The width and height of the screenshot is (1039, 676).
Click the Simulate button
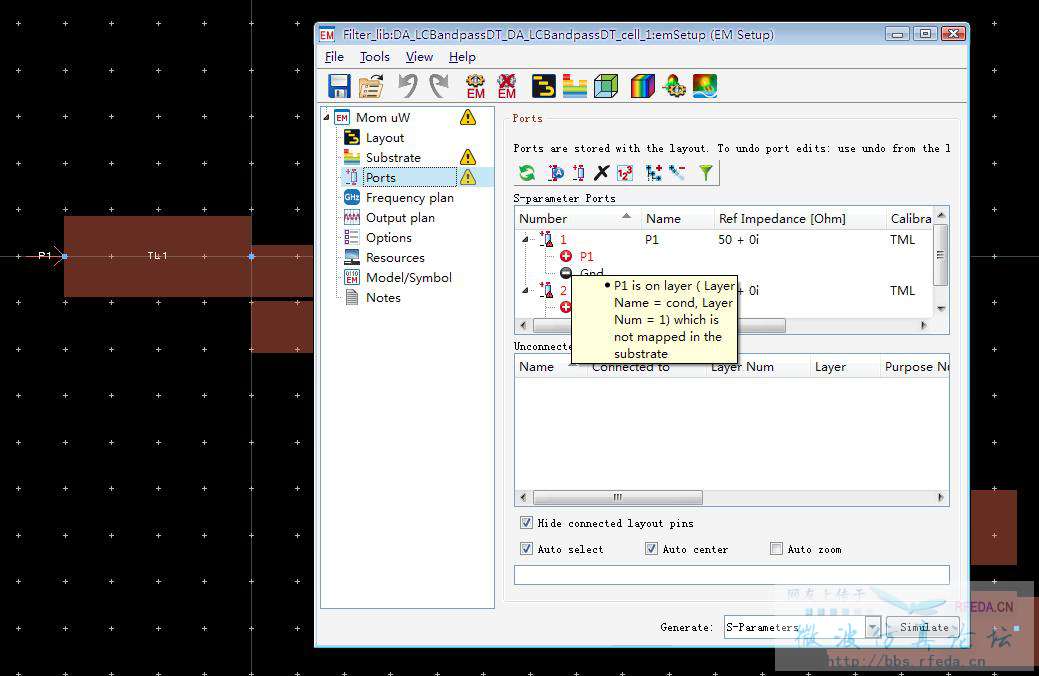(924, 627)
